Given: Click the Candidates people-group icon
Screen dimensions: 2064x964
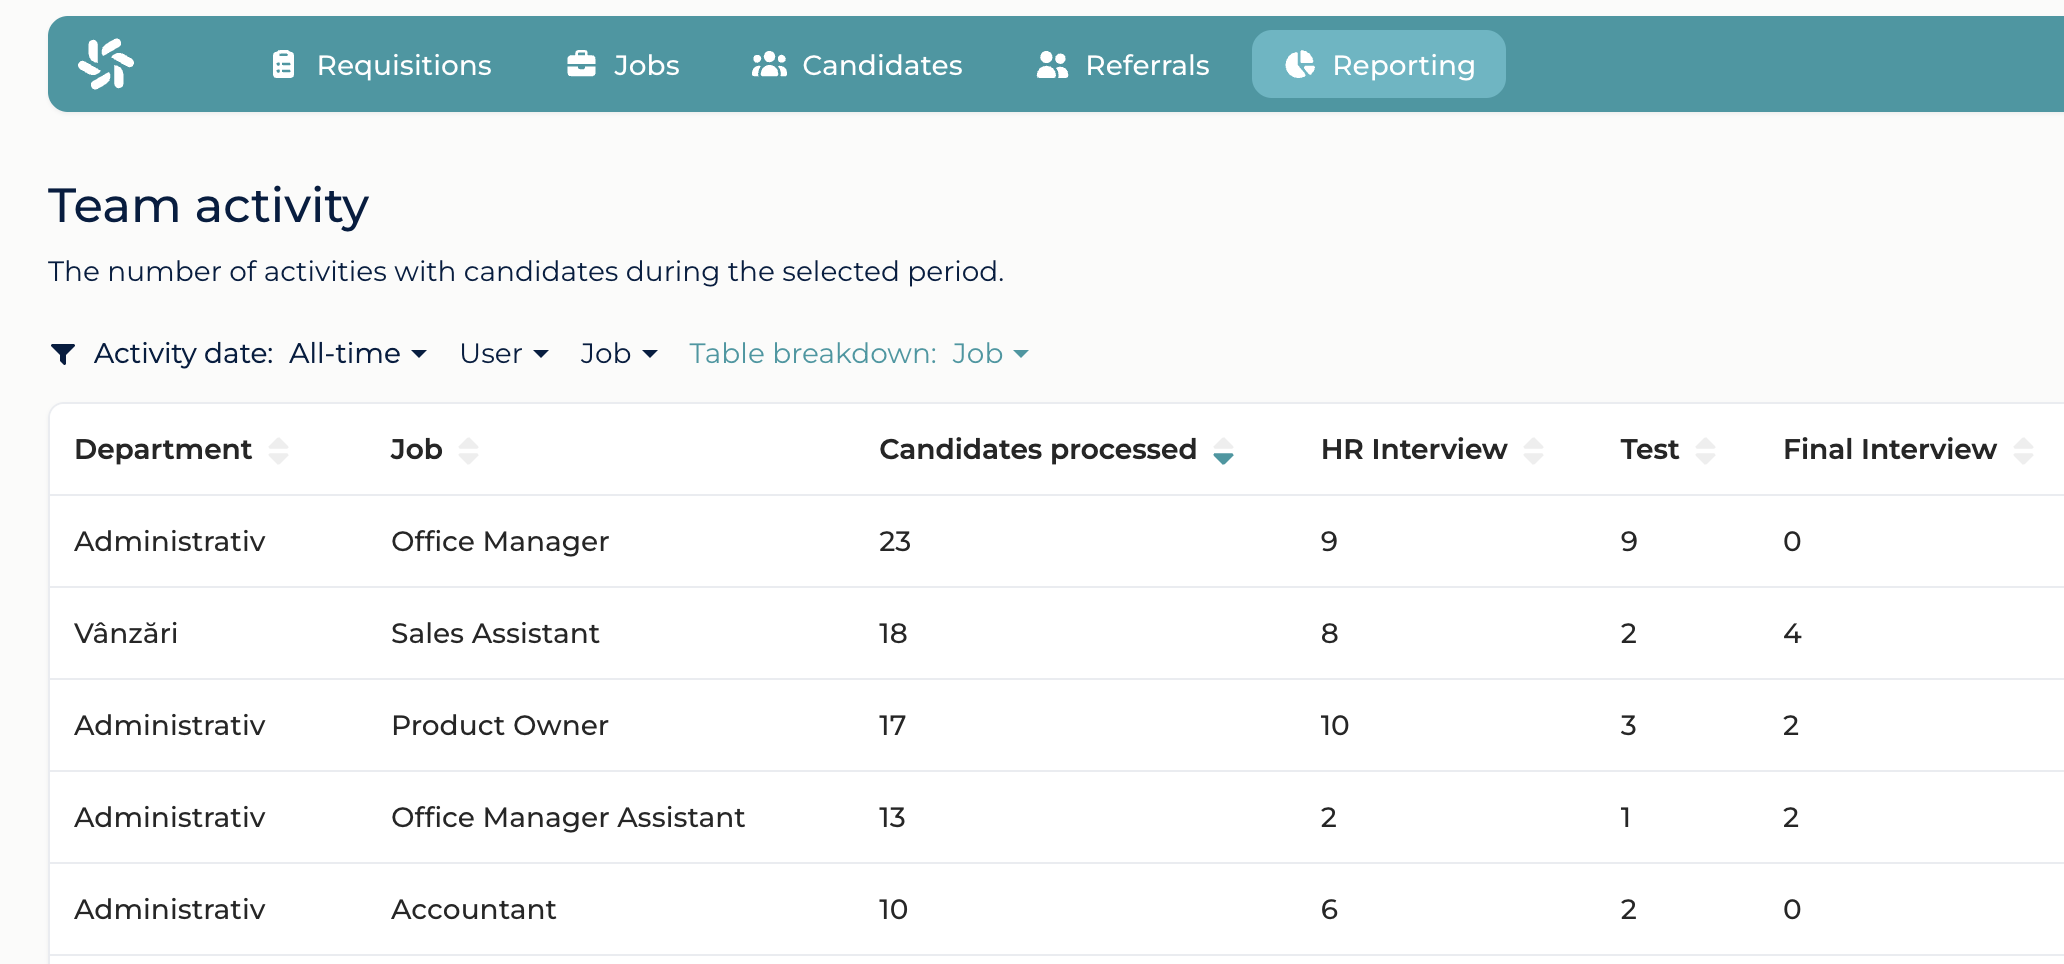Looking at the screenshot, I should click(x=769, y=65).
